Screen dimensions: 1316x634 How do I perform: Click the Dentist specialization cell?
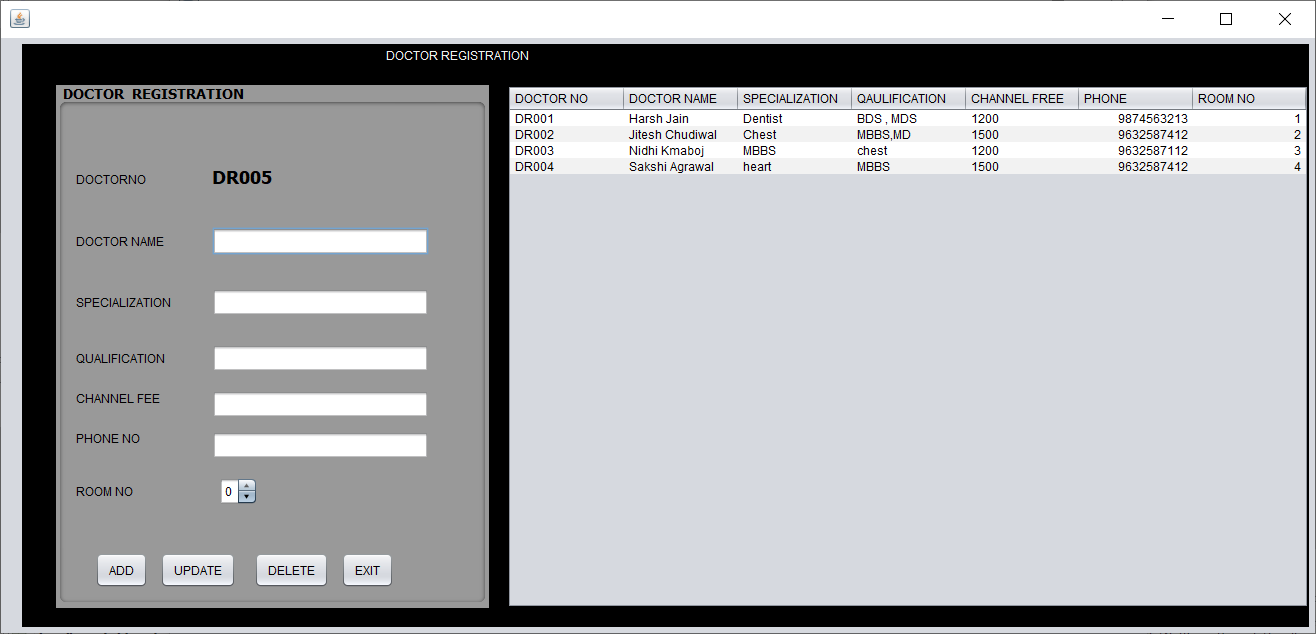[794, 118]
